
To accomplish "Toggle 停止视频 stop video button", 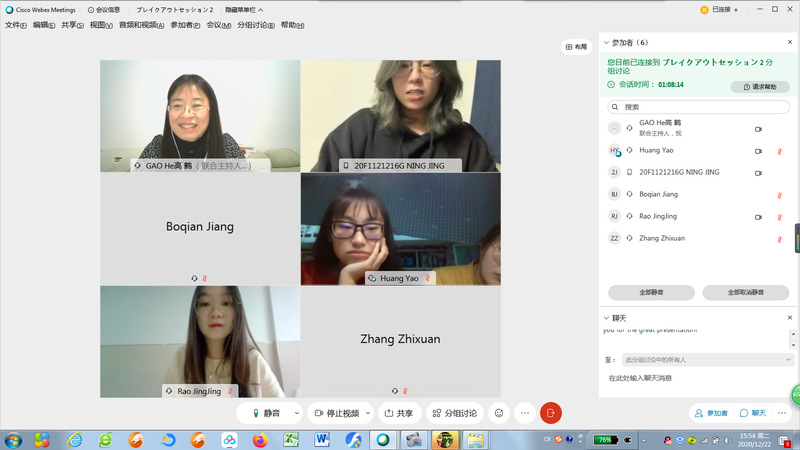I will 335,412.
